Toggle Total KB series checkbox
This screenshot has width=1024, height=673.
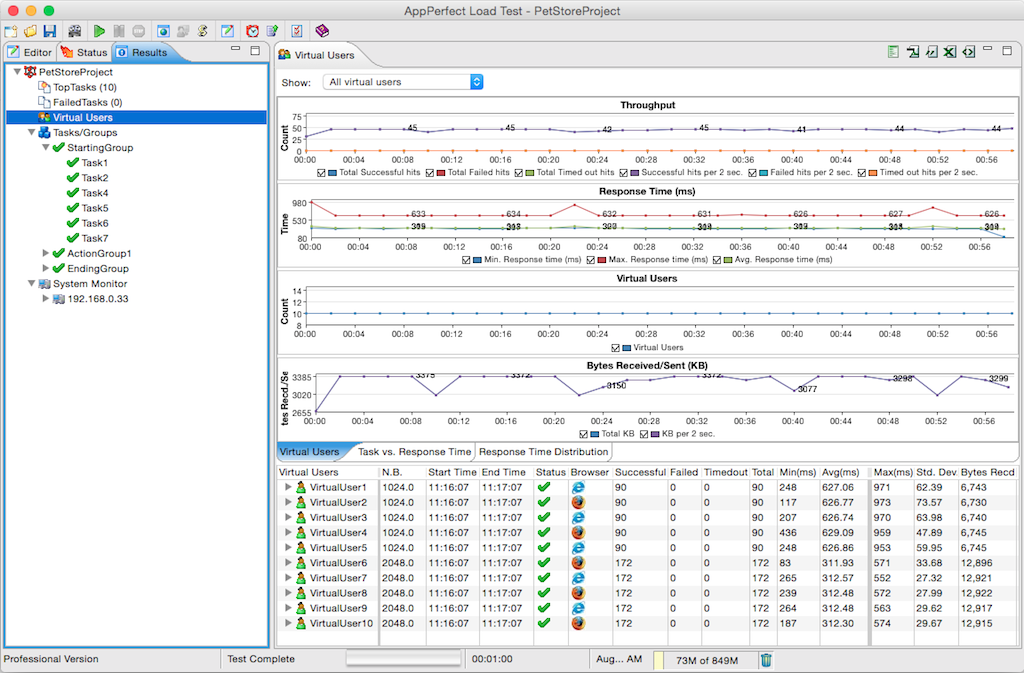[x=583, y=434]
